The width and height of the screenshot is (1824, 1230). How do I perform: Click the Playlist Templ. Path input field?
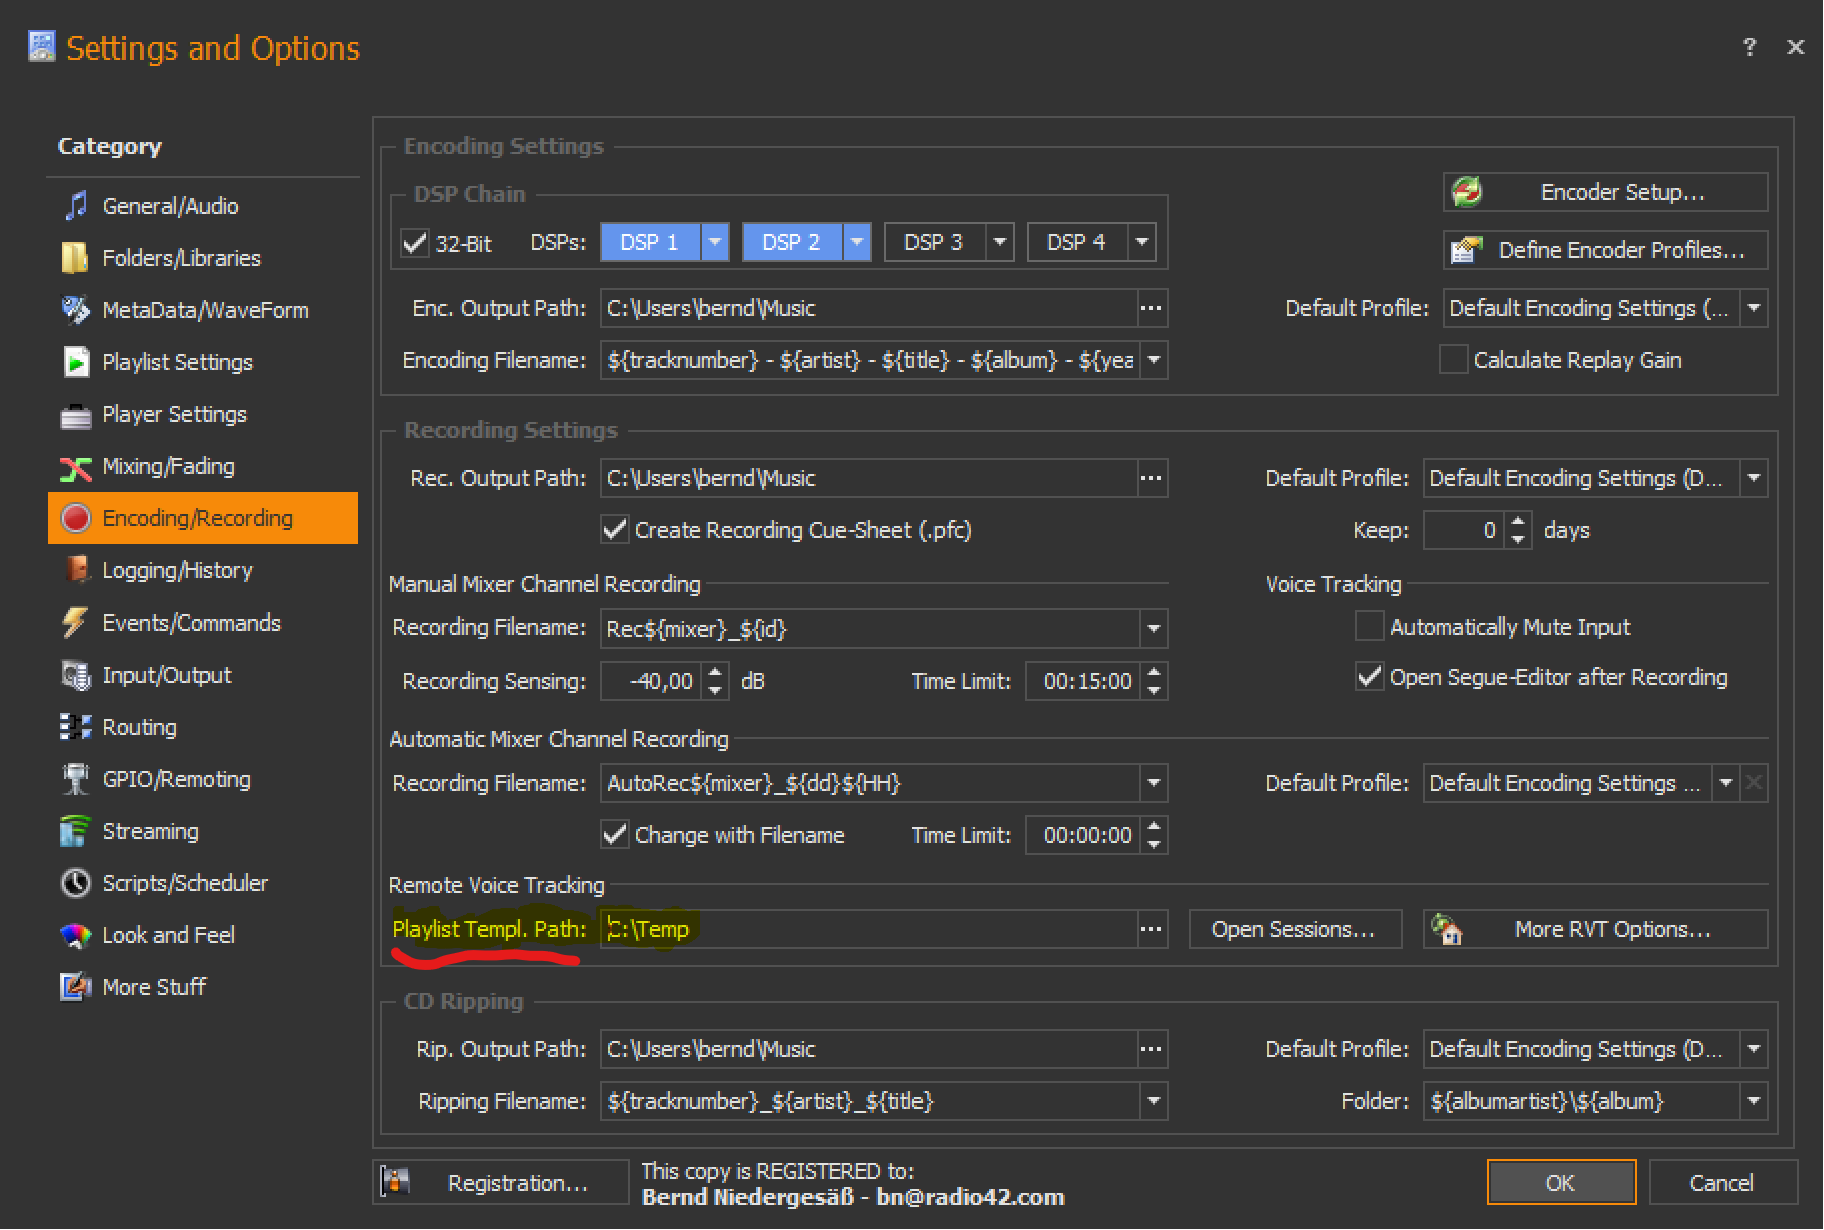coord(868,929)
